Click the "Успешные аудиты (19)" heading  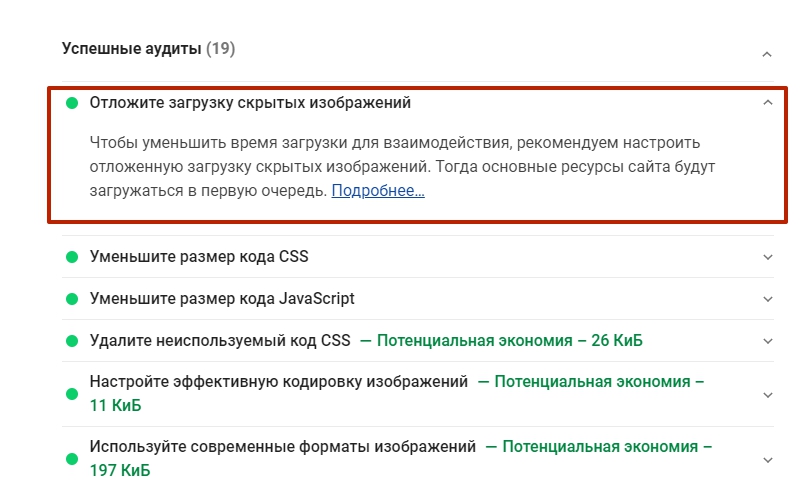point(148,48)
